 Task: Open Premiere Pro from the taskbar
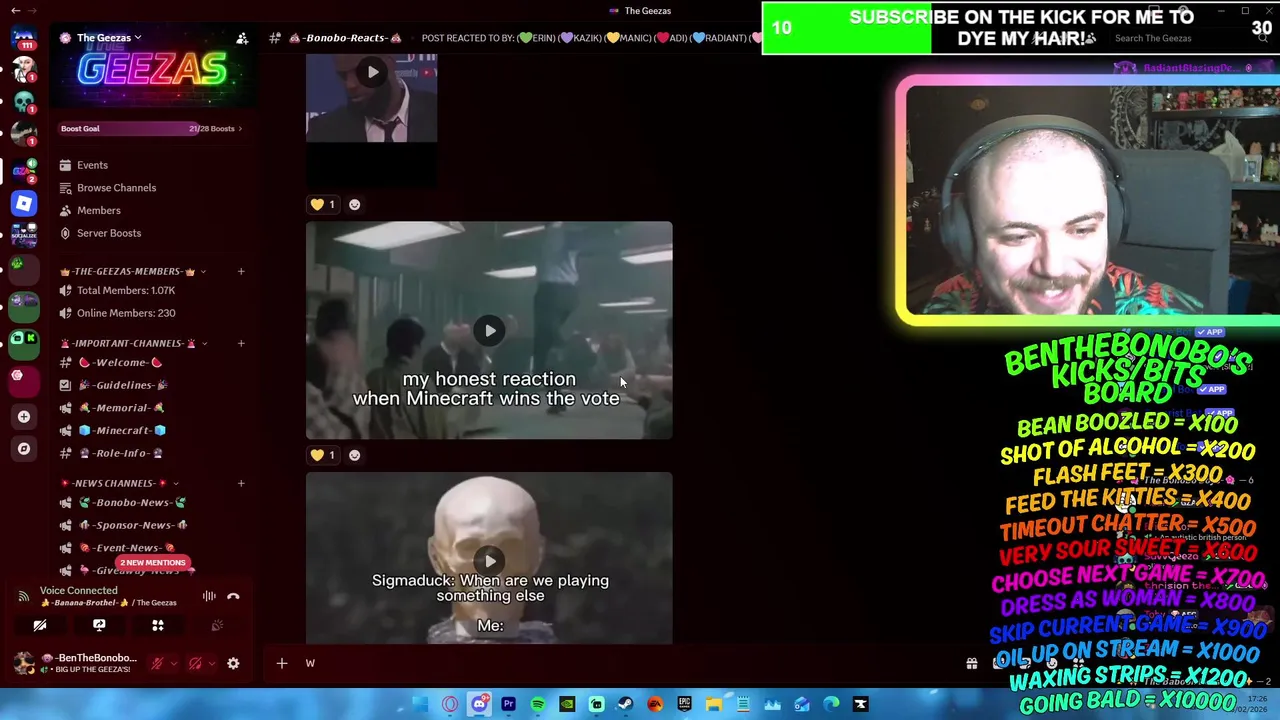click(x=508, y=704)
